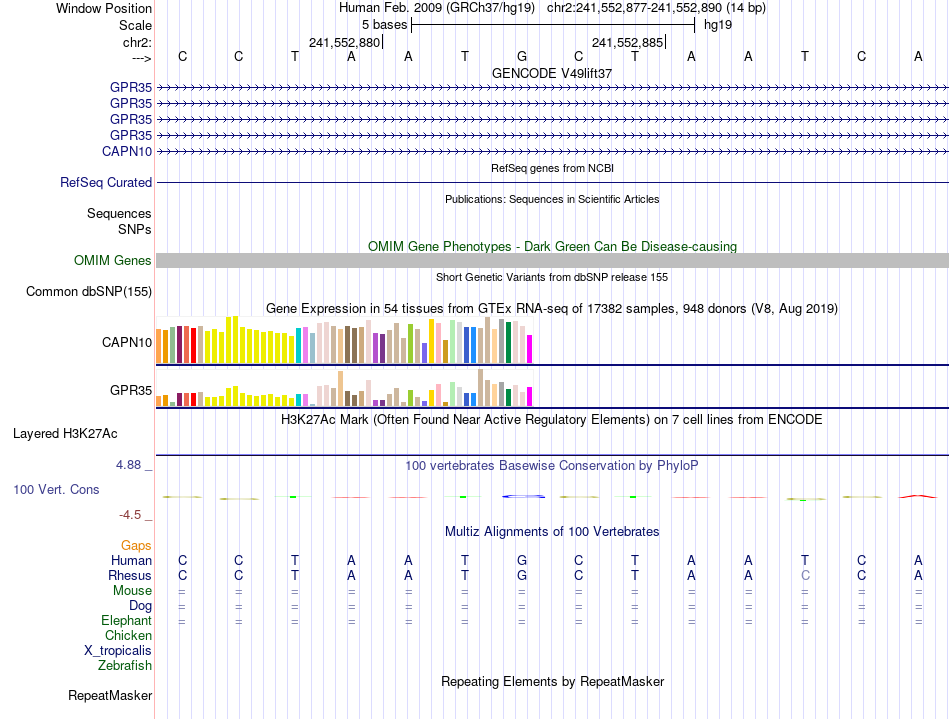Click the RepeatMasker track label
Image resolution: width=950 pixels, height=719 pixels.
click(110, 695)
